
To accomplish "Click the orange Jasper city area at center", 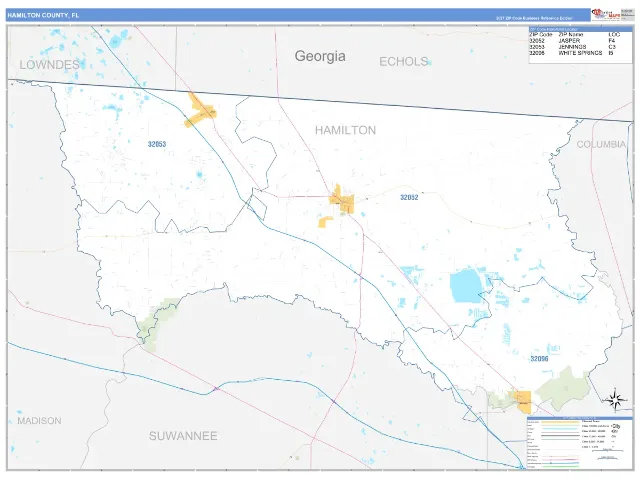I will 342,200.
